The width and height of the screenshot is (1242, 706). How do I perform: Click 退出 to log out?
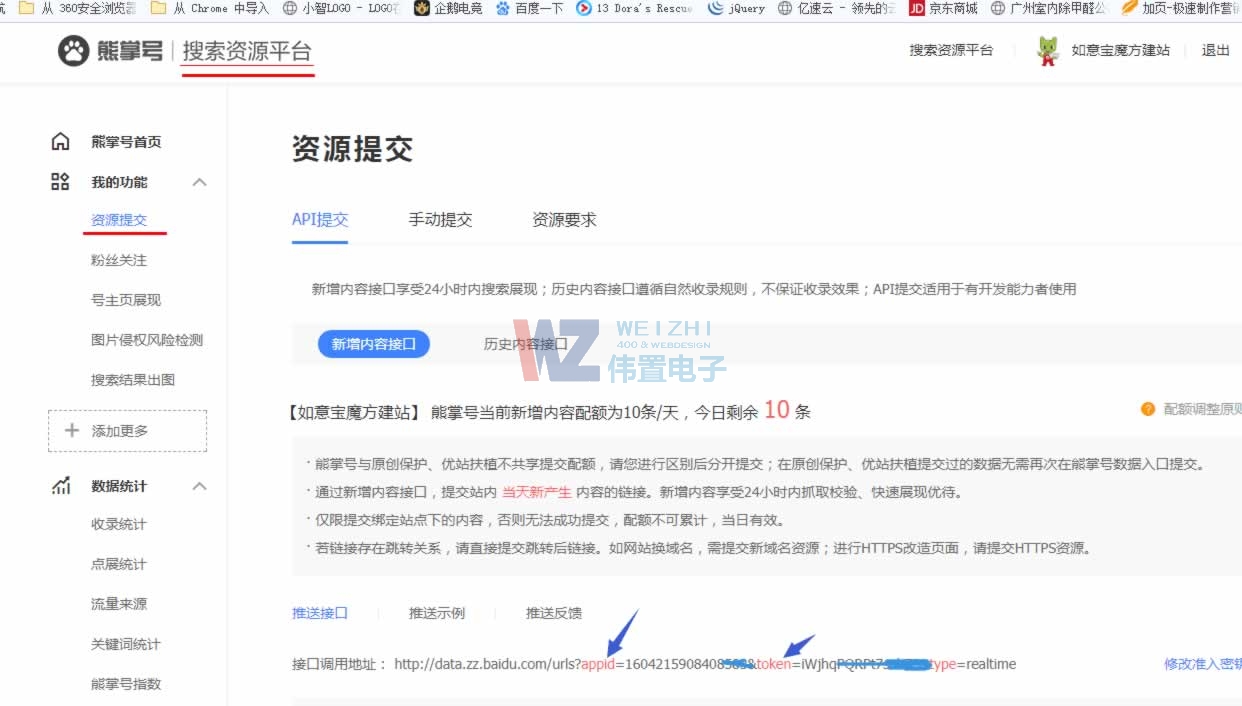pos(1215,50)
